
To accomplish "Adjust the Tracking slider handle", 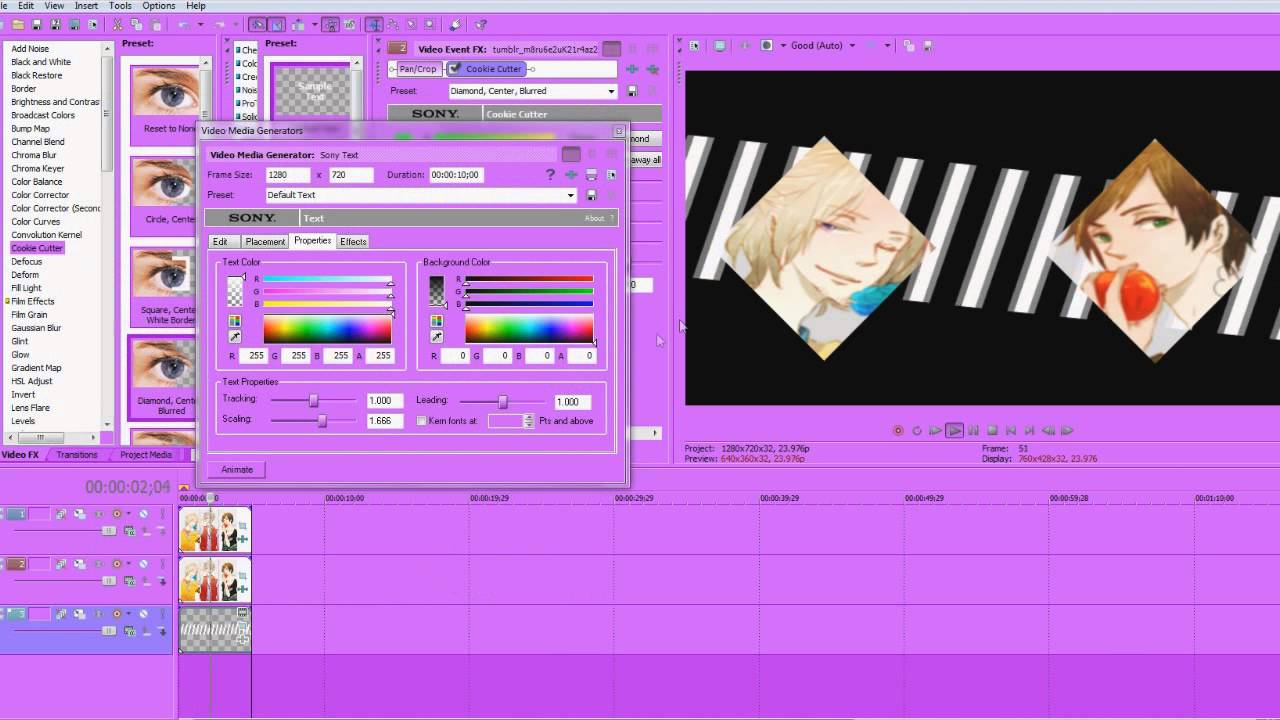I will tap(314, 400).
